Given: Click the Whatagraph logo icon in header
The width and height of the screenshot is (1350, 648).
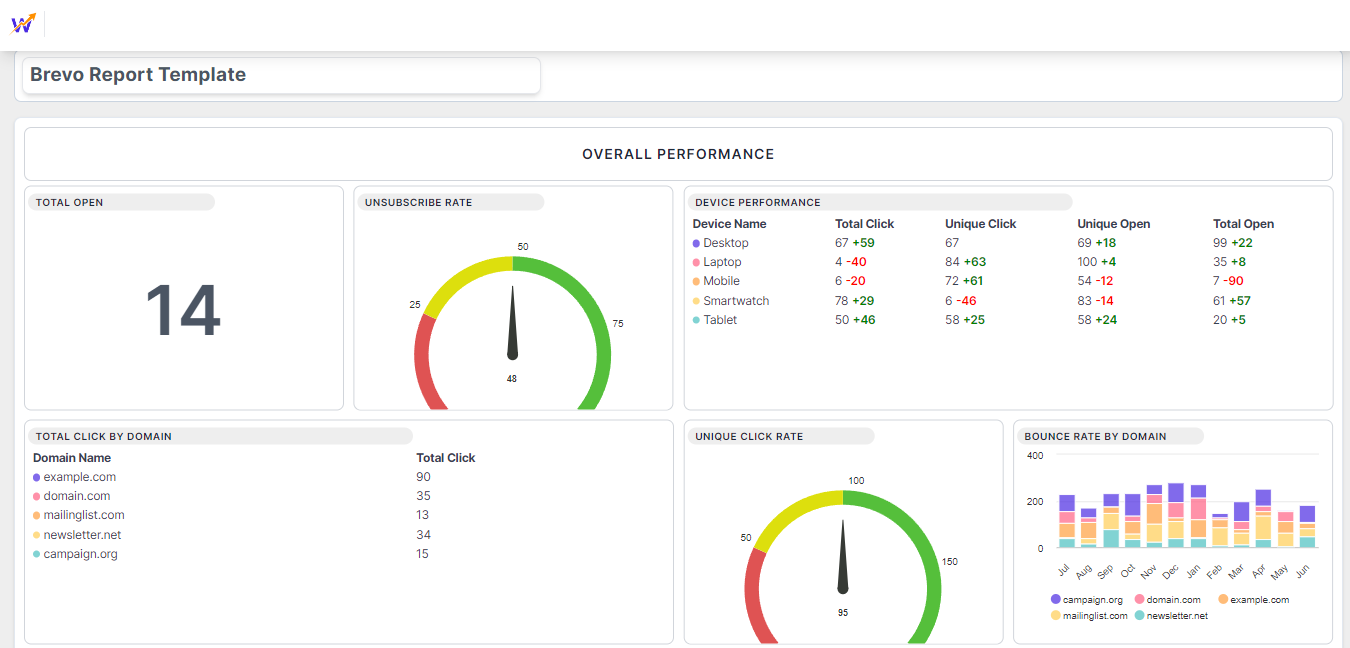Looking at the screenshot, I should click(x=22, y=23).
